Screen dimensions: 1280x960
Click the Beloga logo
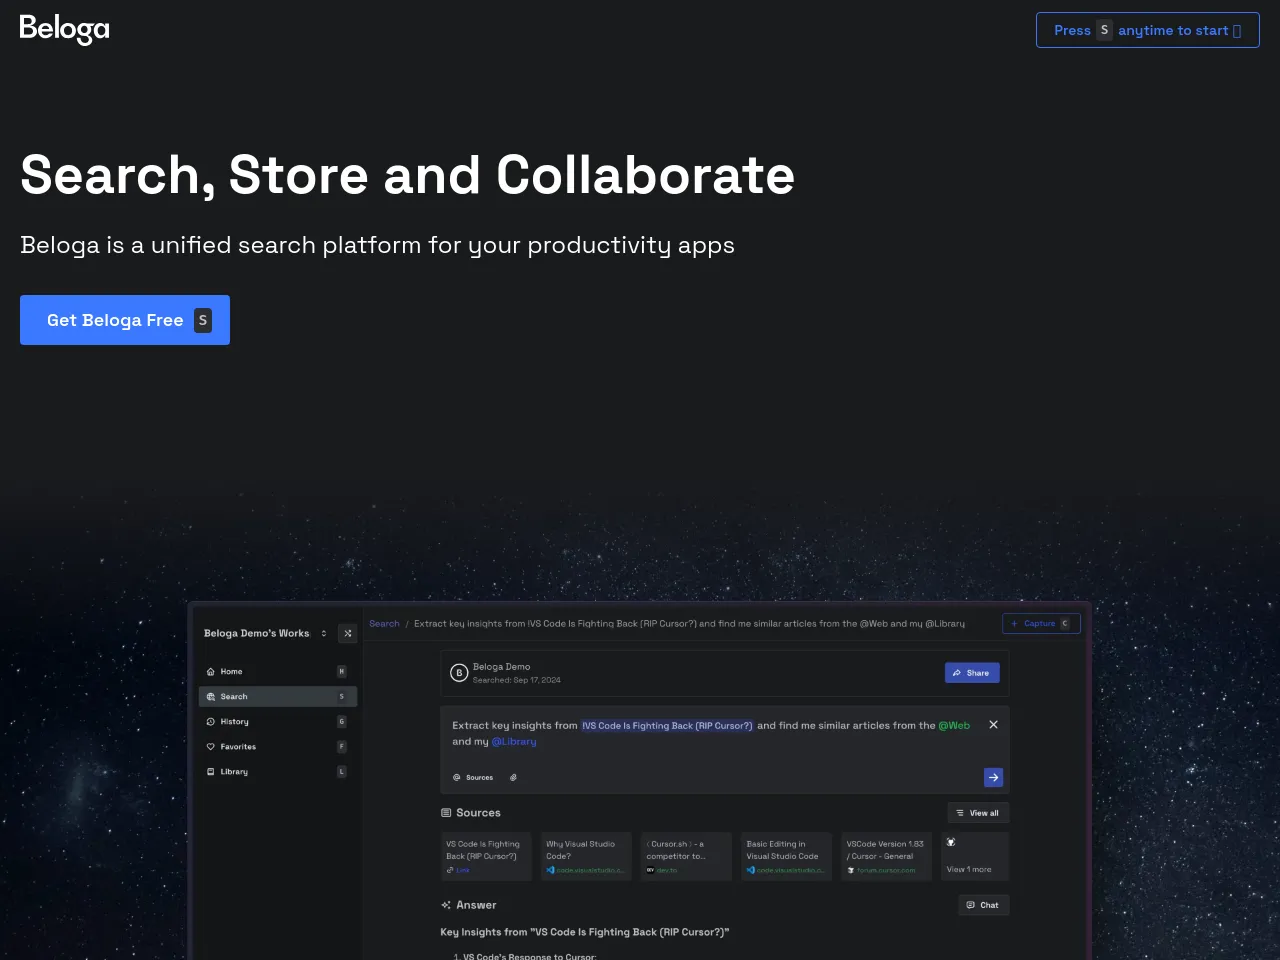pos(64,29)
